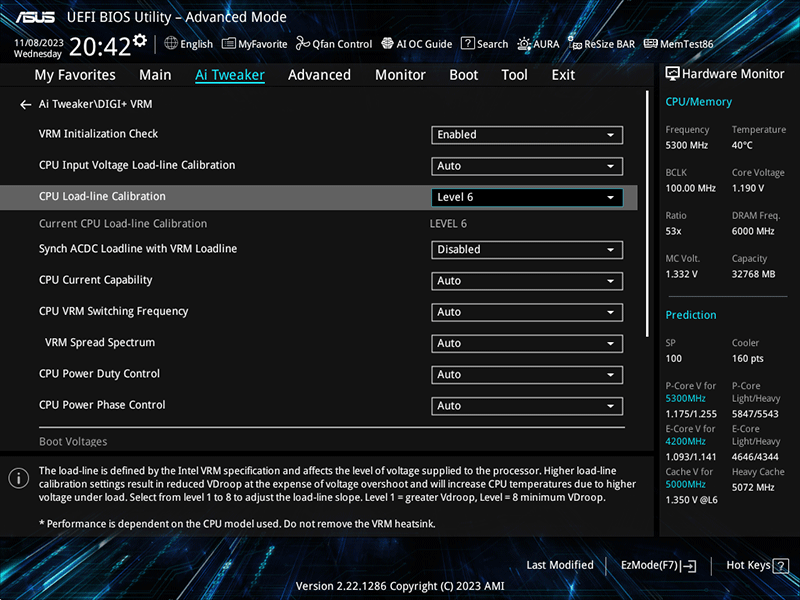This screenshot has height=600, width=800.
Task: Open CPU Power Duty Control dropdown
Action: point(527,374)
